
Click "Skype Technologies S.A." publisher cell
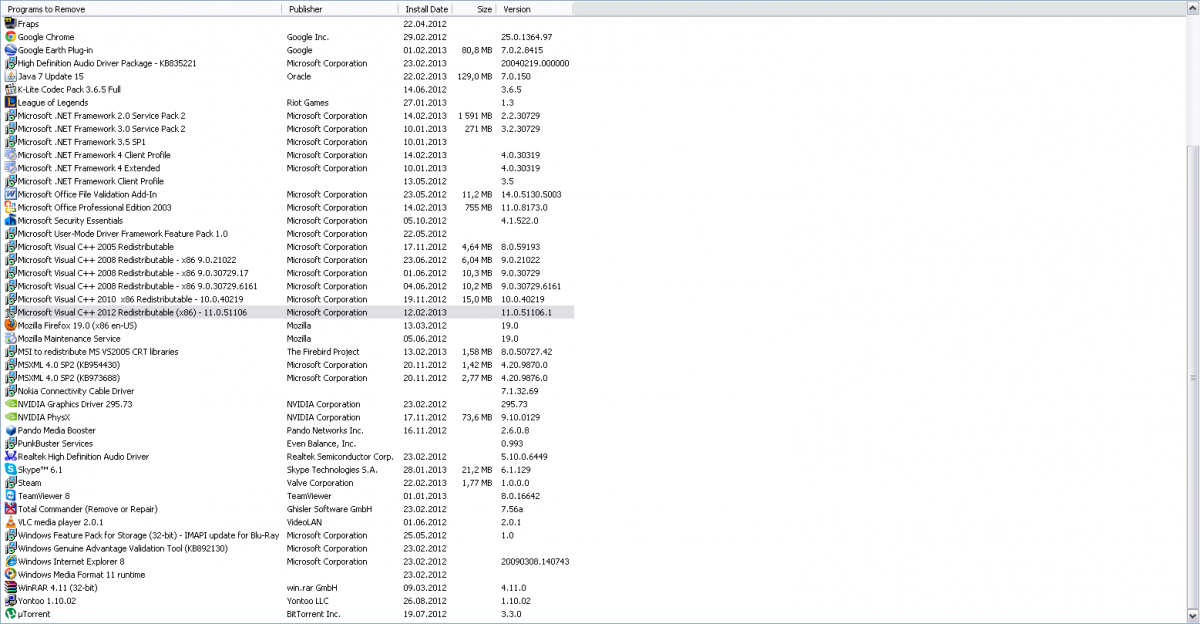[332, 469]
